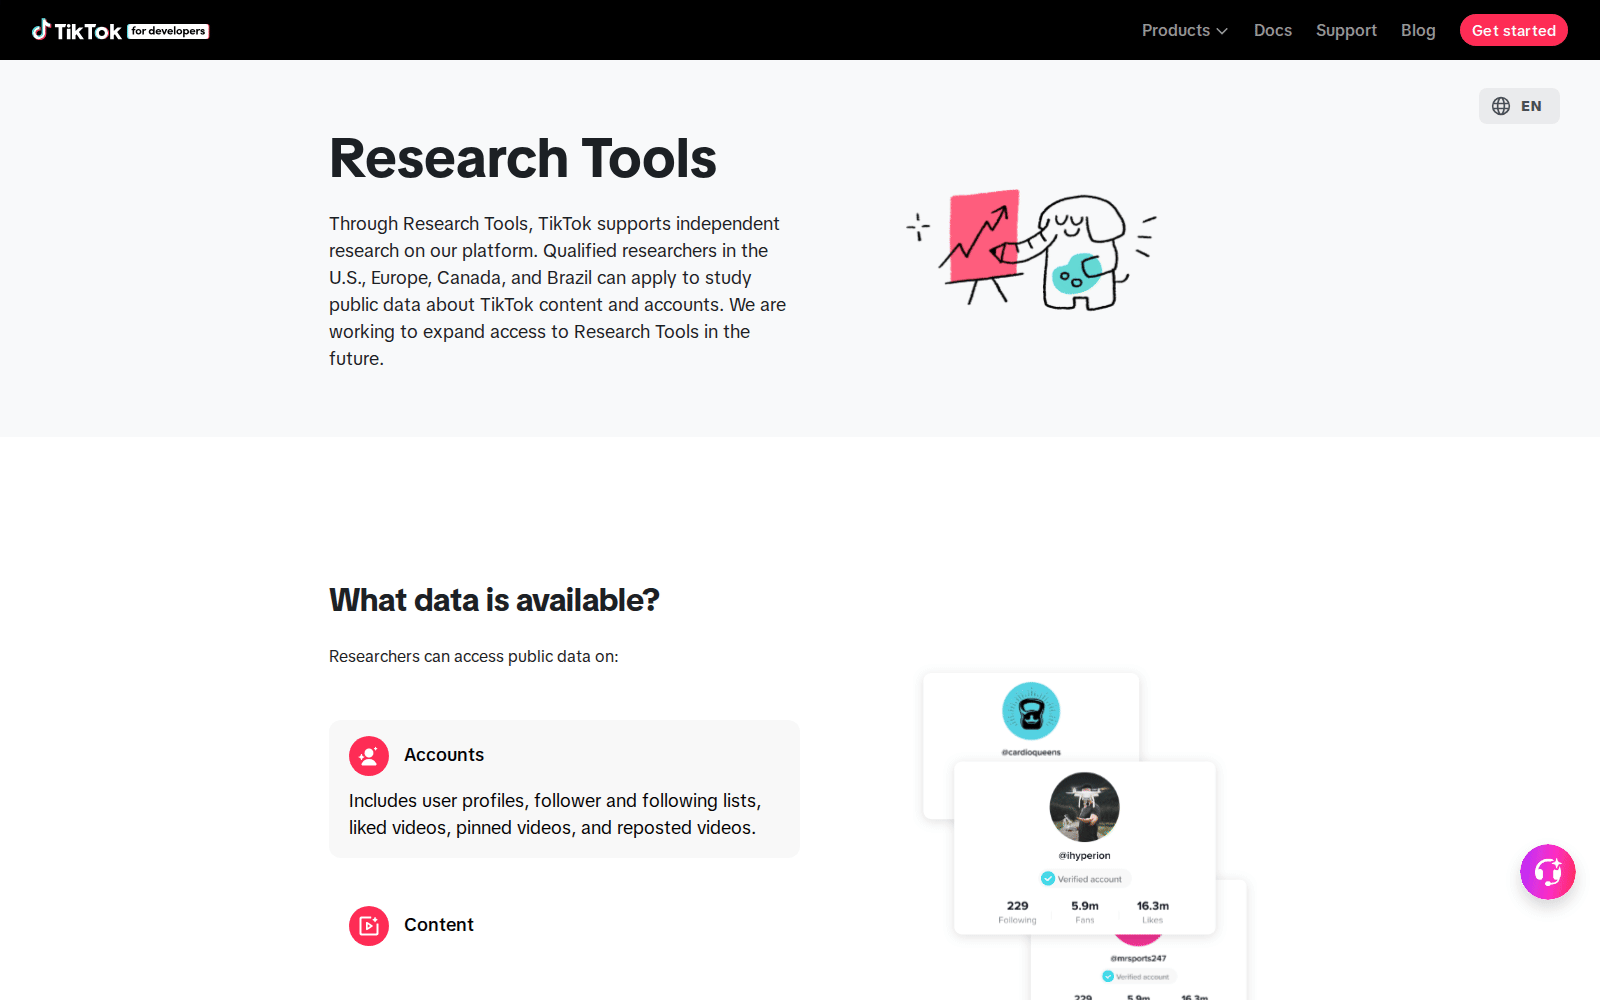Image resolution: width=1600 pixels, height=1000 pixels.
Task: Expand the Products dropdown menu
Action: (1184, 30)
